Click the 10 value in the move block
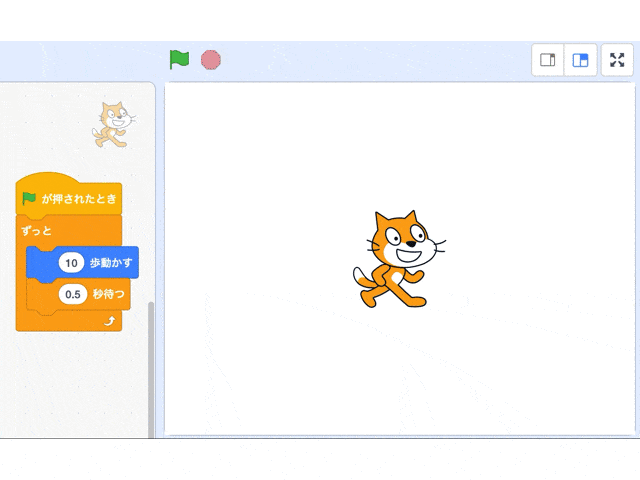This screenshot has height=480, width=640. coord(71,263)
